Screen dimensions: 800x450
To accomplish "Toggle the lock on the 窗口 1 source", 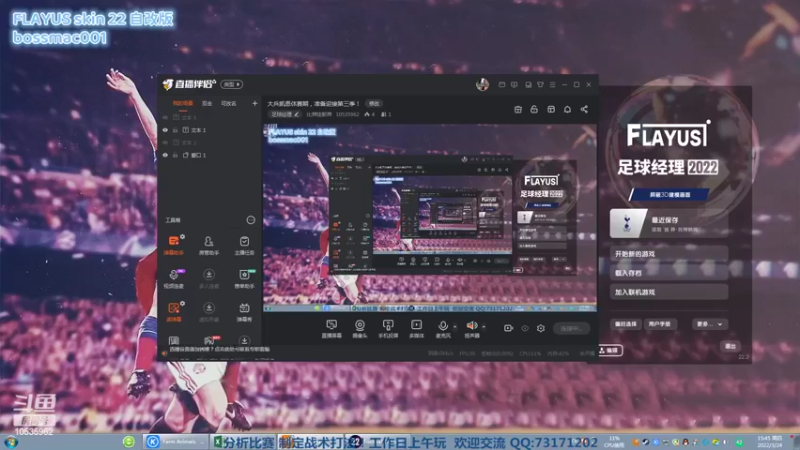I will pyautogui.click(x=176, y=155).
